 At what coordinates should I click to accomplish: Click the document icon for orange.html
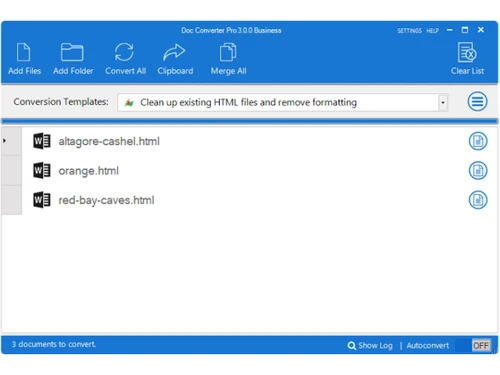click(478, 171)
